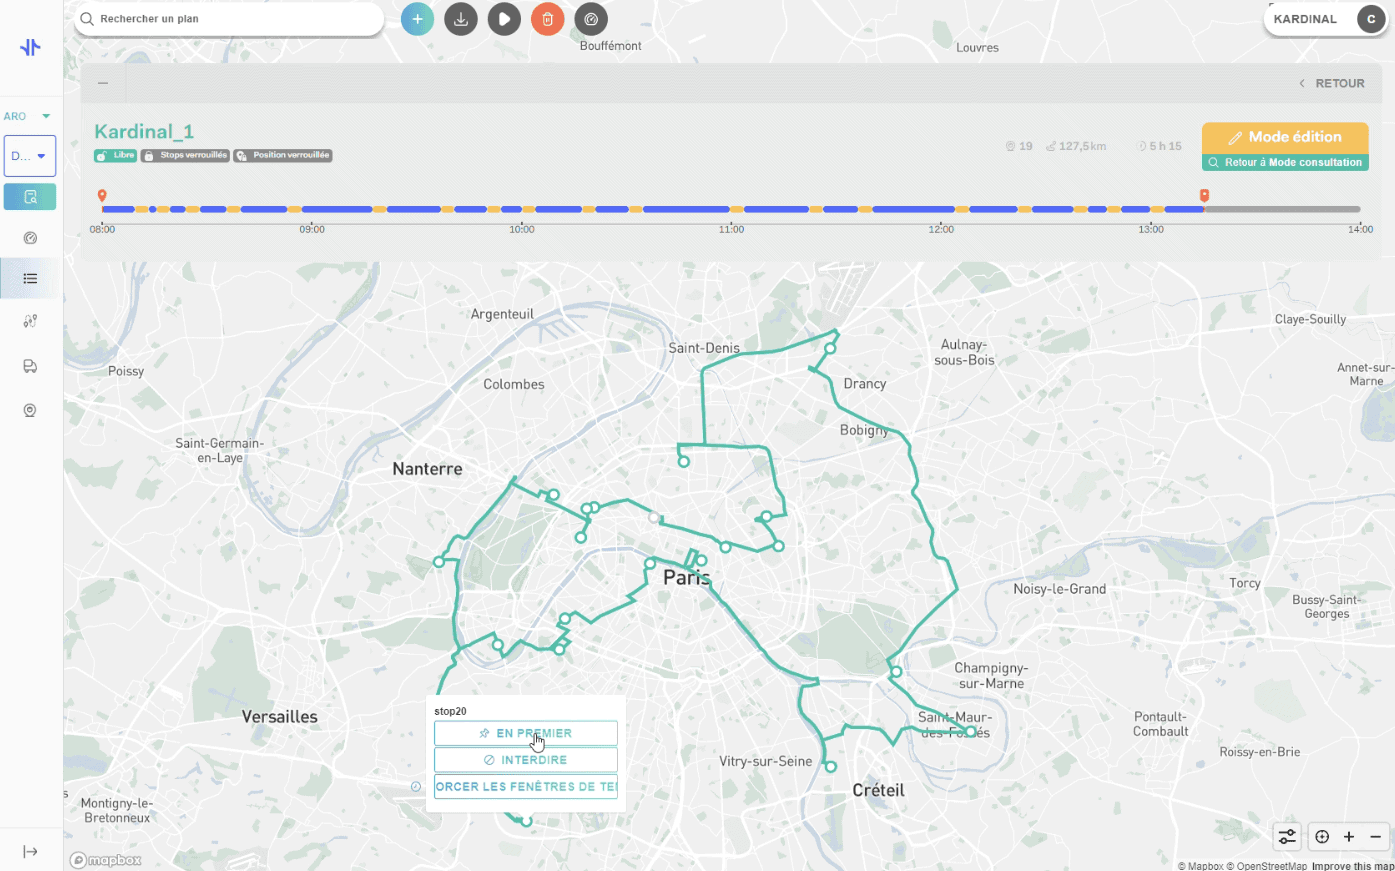Click the RETOUR link
Viewport: 1395px width, 871px height.
point(1332,83)
